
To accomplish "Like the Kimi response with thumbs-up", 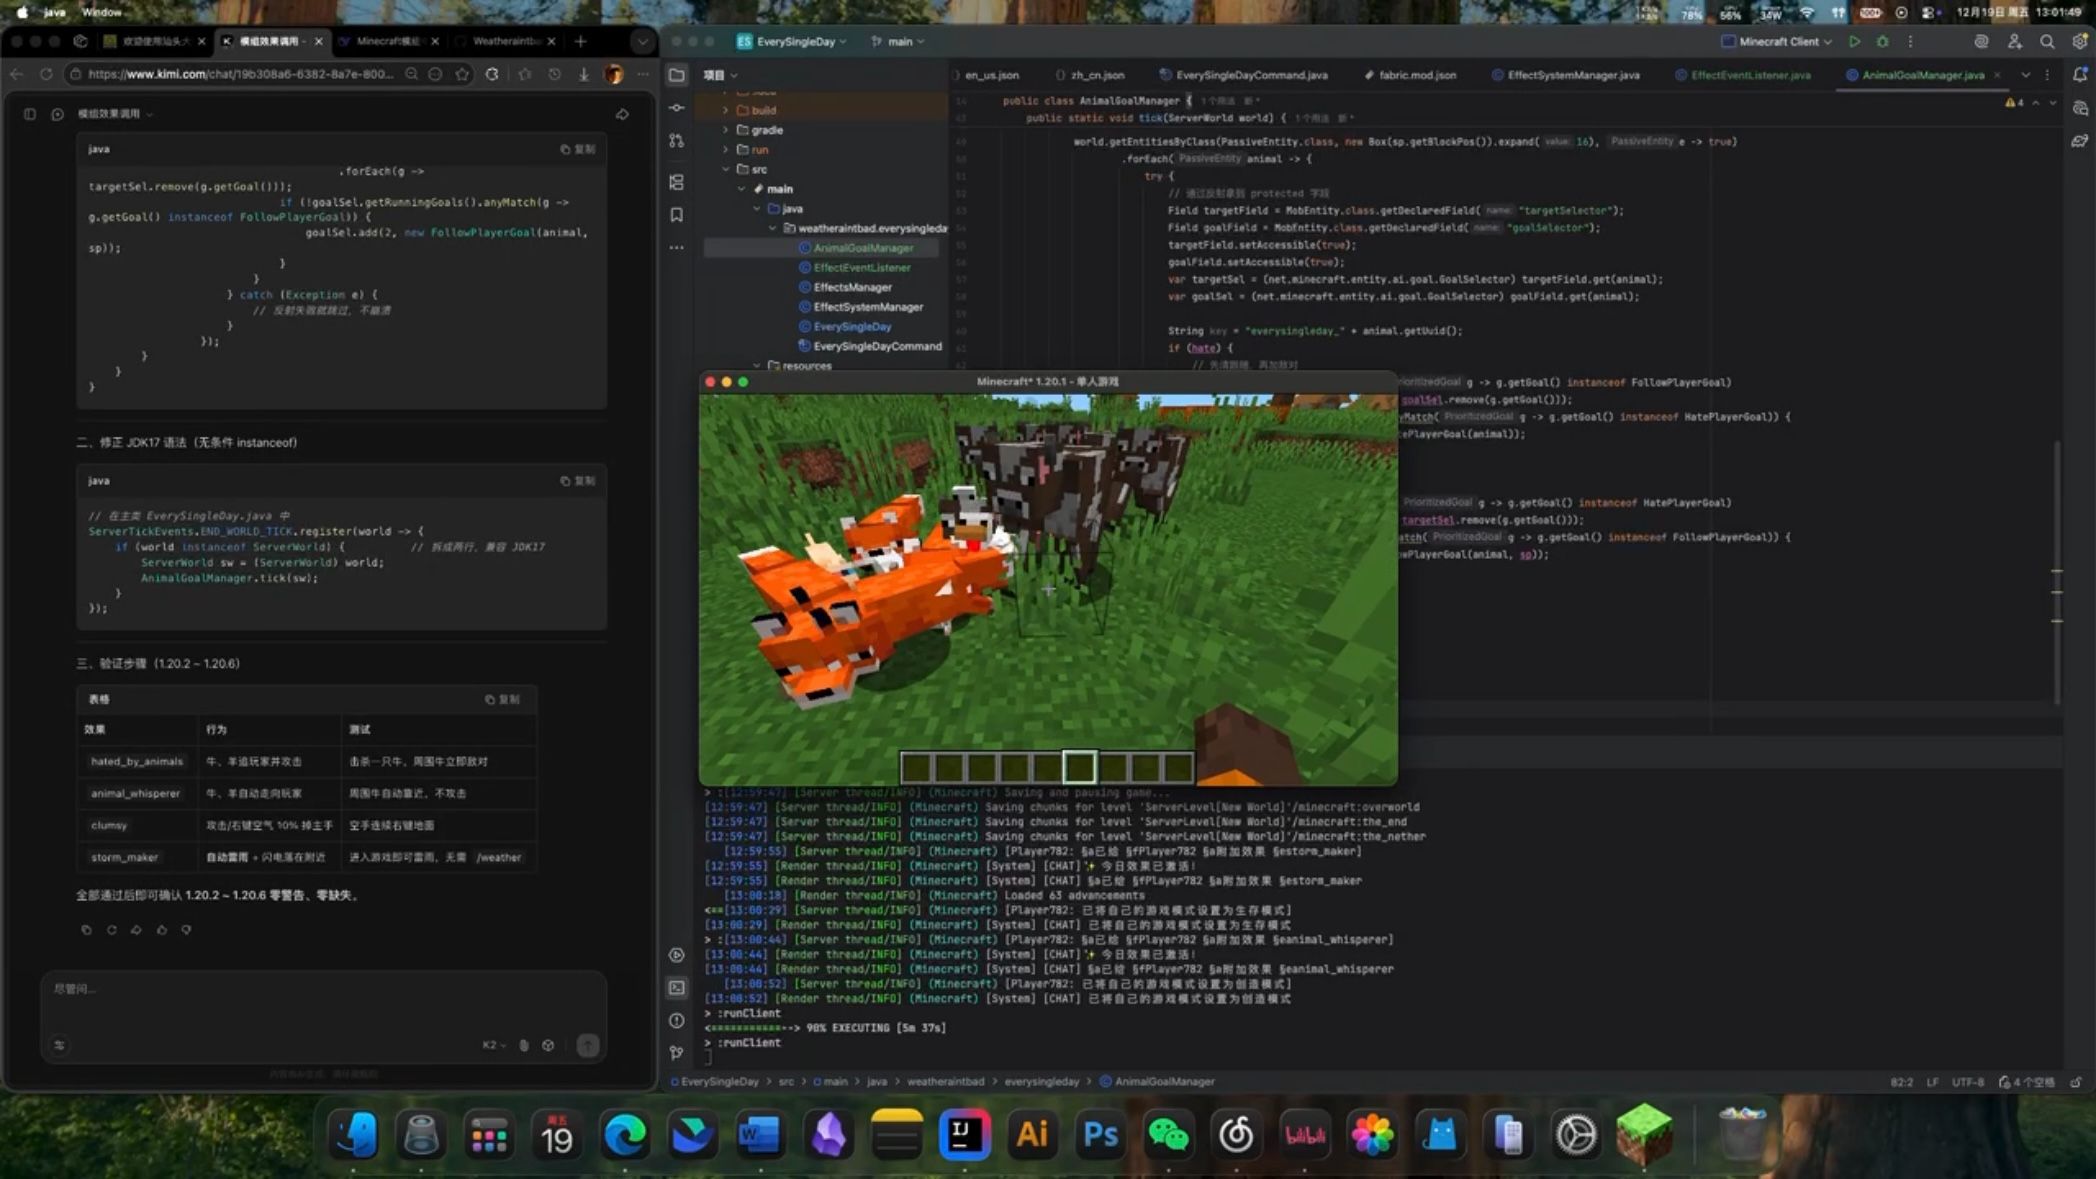I will coord(161,930).
